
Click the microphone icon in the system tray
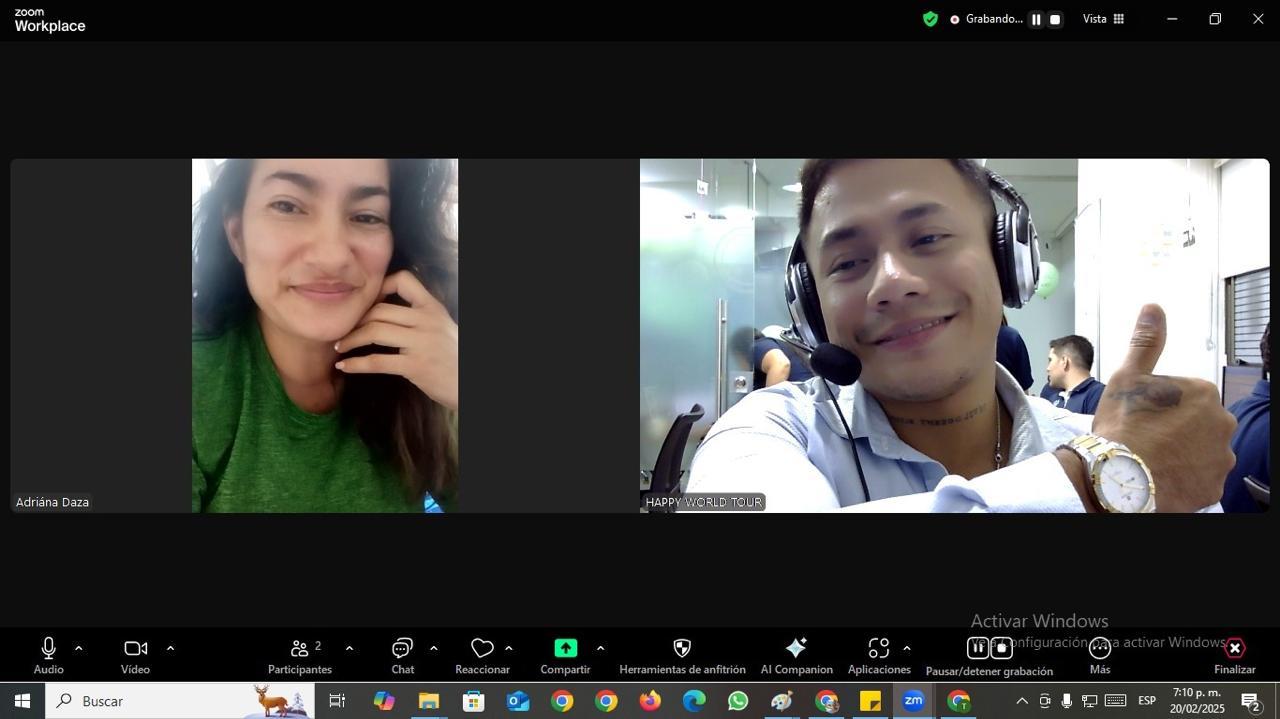click(x=1067, y=701)
